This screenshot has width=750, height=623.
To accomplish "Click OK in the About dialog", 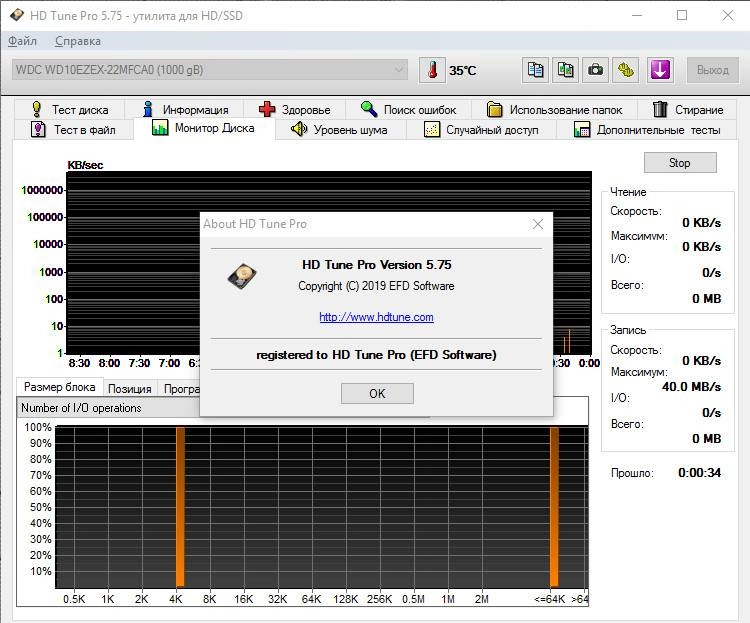I will pyautogui.click(x=377, y=393).
